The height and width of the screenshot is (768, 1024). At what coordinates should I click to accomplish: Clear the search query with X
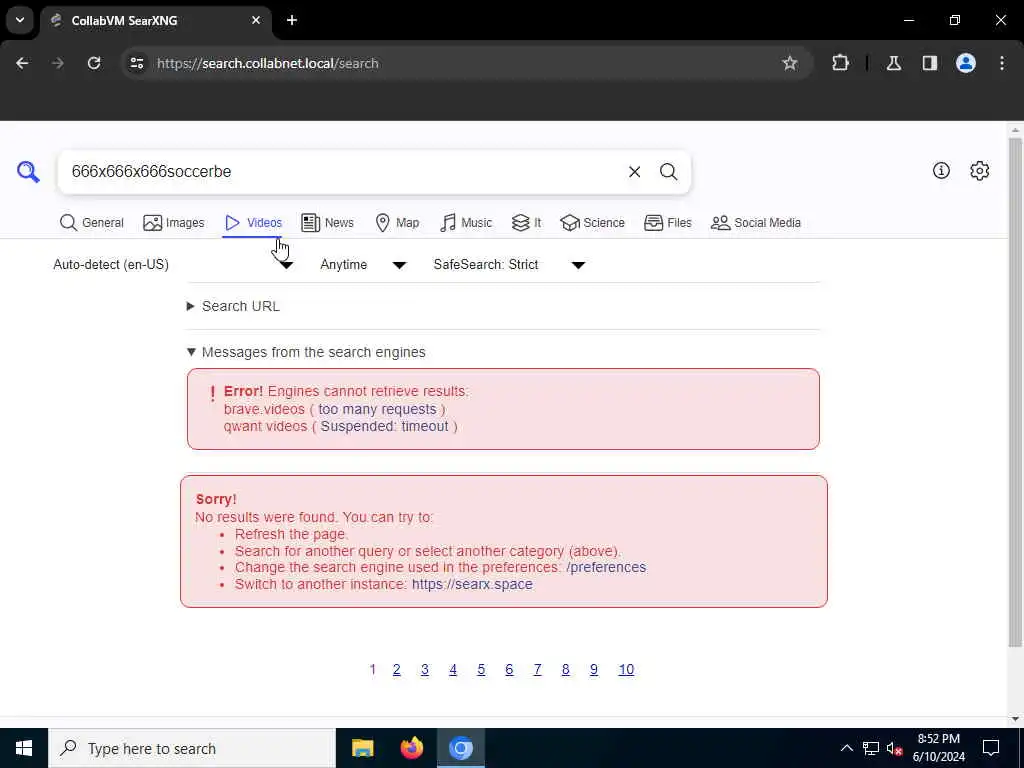[634, 172]
